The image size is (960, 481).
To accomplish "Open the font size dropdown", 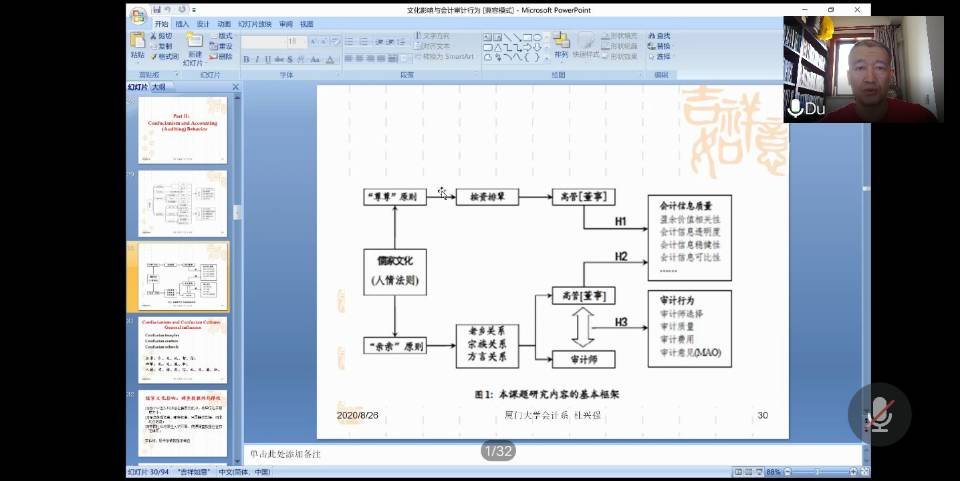I will [x=304, y=42].
